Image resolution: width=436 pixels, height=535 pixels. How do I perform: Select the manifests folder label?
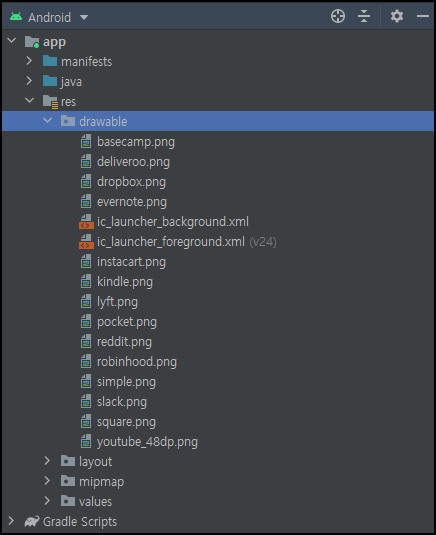point(87,61)
